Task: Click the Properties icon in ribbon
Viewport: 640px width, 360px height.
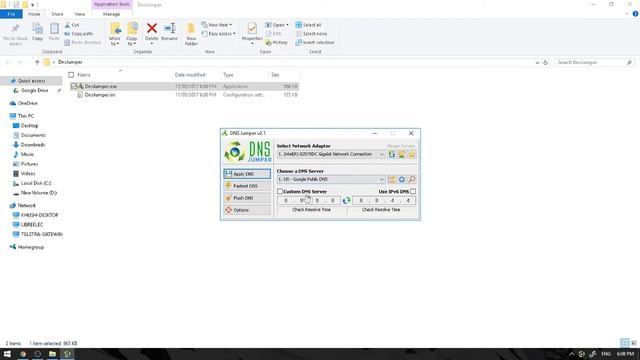Action: click(x=252, y=33)
